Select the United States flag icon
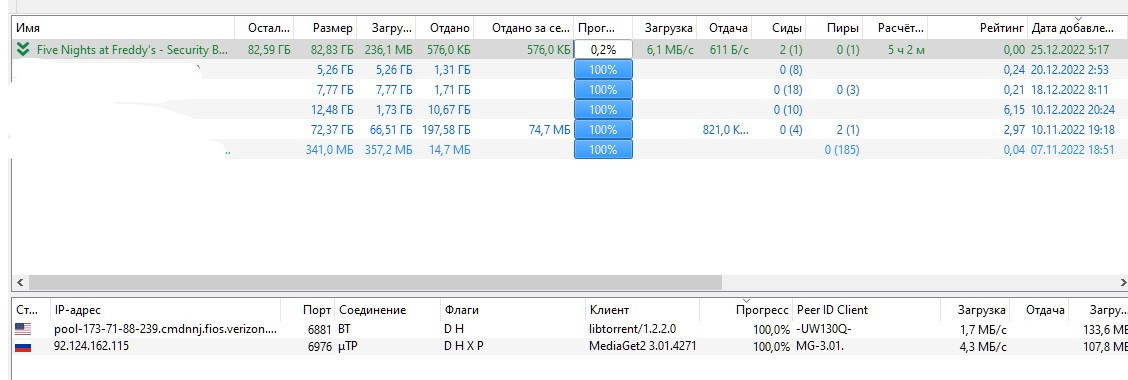The image size is (1128, 380). point(23,329)
